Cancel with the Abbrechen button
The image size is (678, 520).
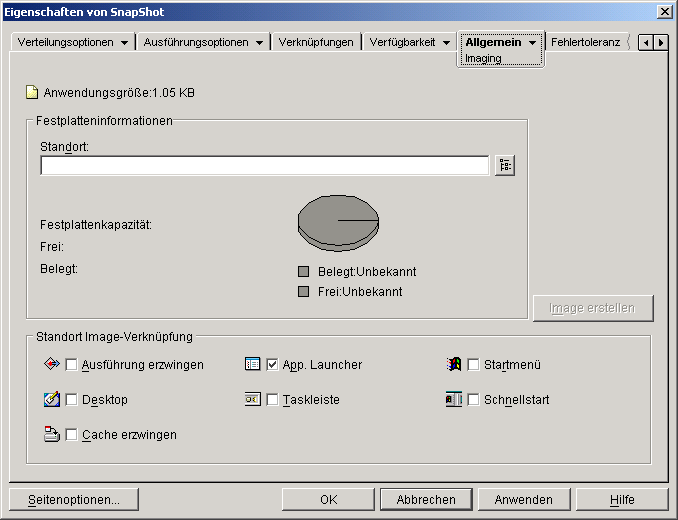[x=426, y=500]
